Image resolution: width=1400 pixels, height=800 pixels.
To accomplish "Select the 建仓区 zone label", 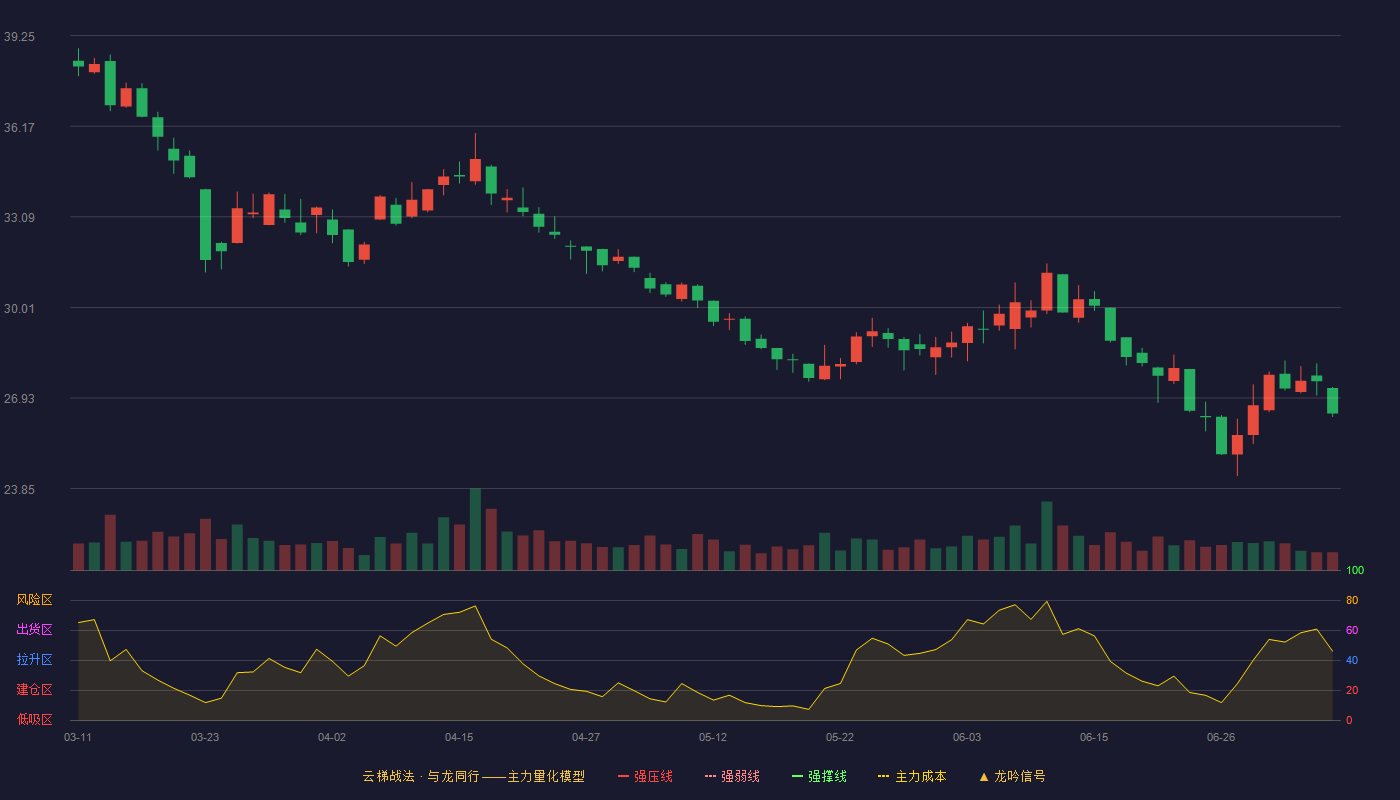I will pos(34,690).
